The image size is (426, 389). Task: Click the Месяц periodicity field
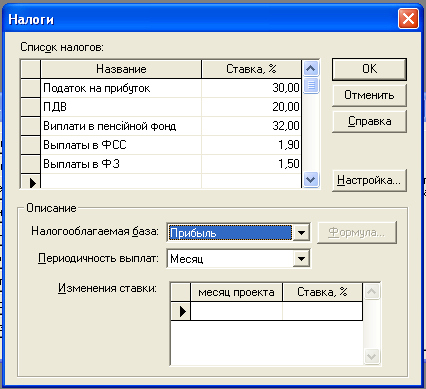(230, 258)
